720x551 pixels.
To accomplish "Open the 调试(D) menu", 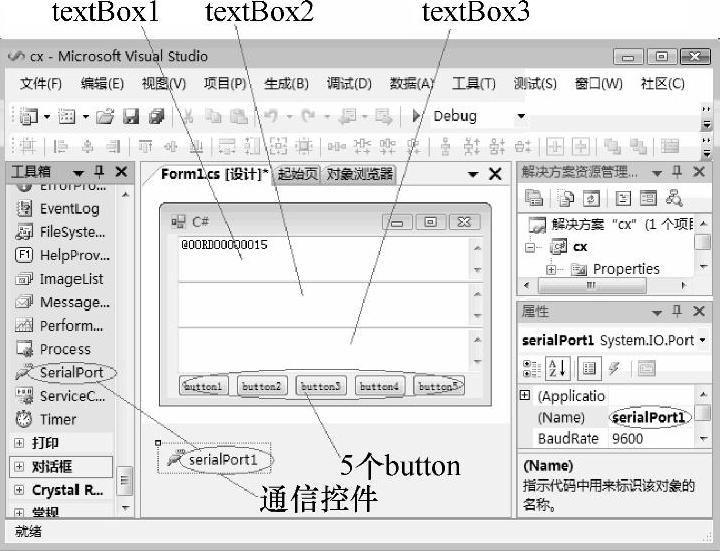I will coord(349,84).
